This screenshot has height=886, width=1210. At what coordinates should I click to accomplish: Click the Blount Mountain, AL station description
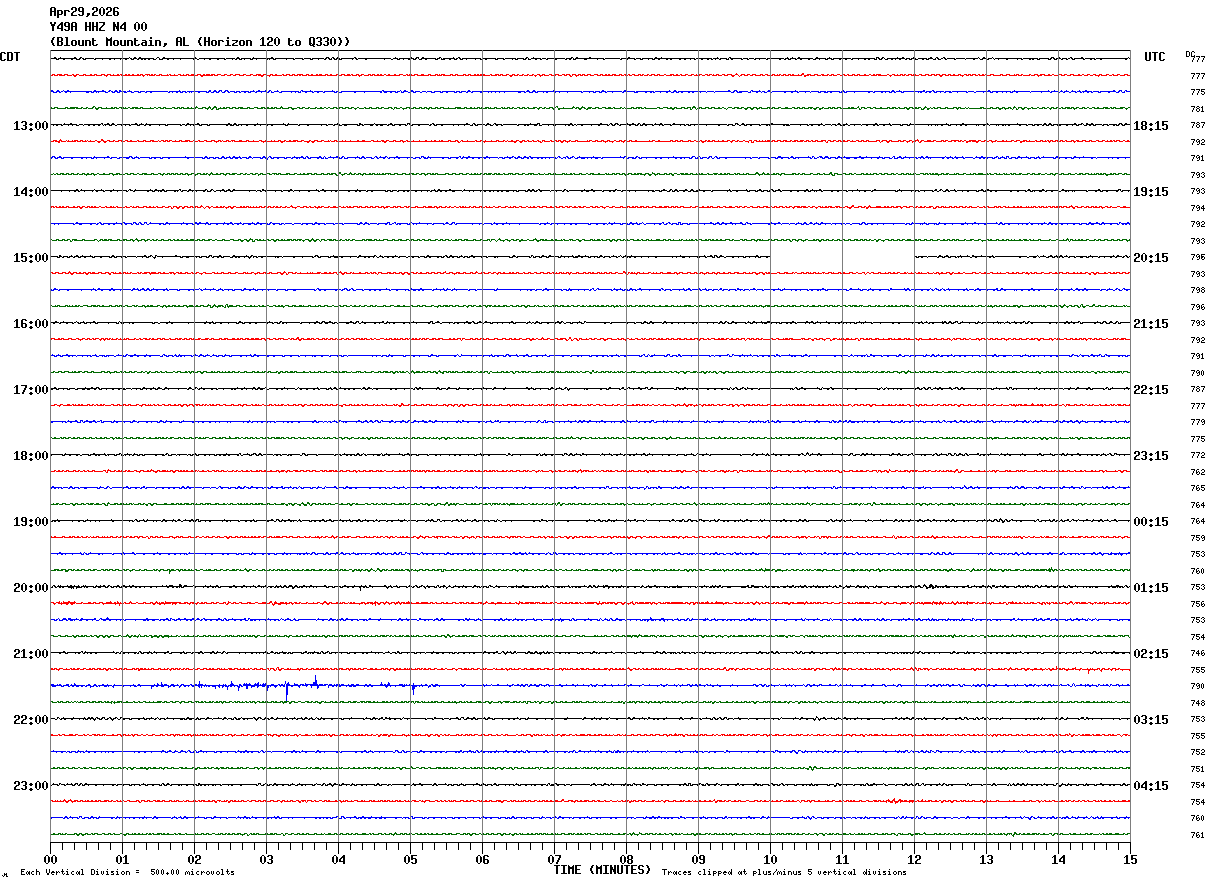point(200,41)
